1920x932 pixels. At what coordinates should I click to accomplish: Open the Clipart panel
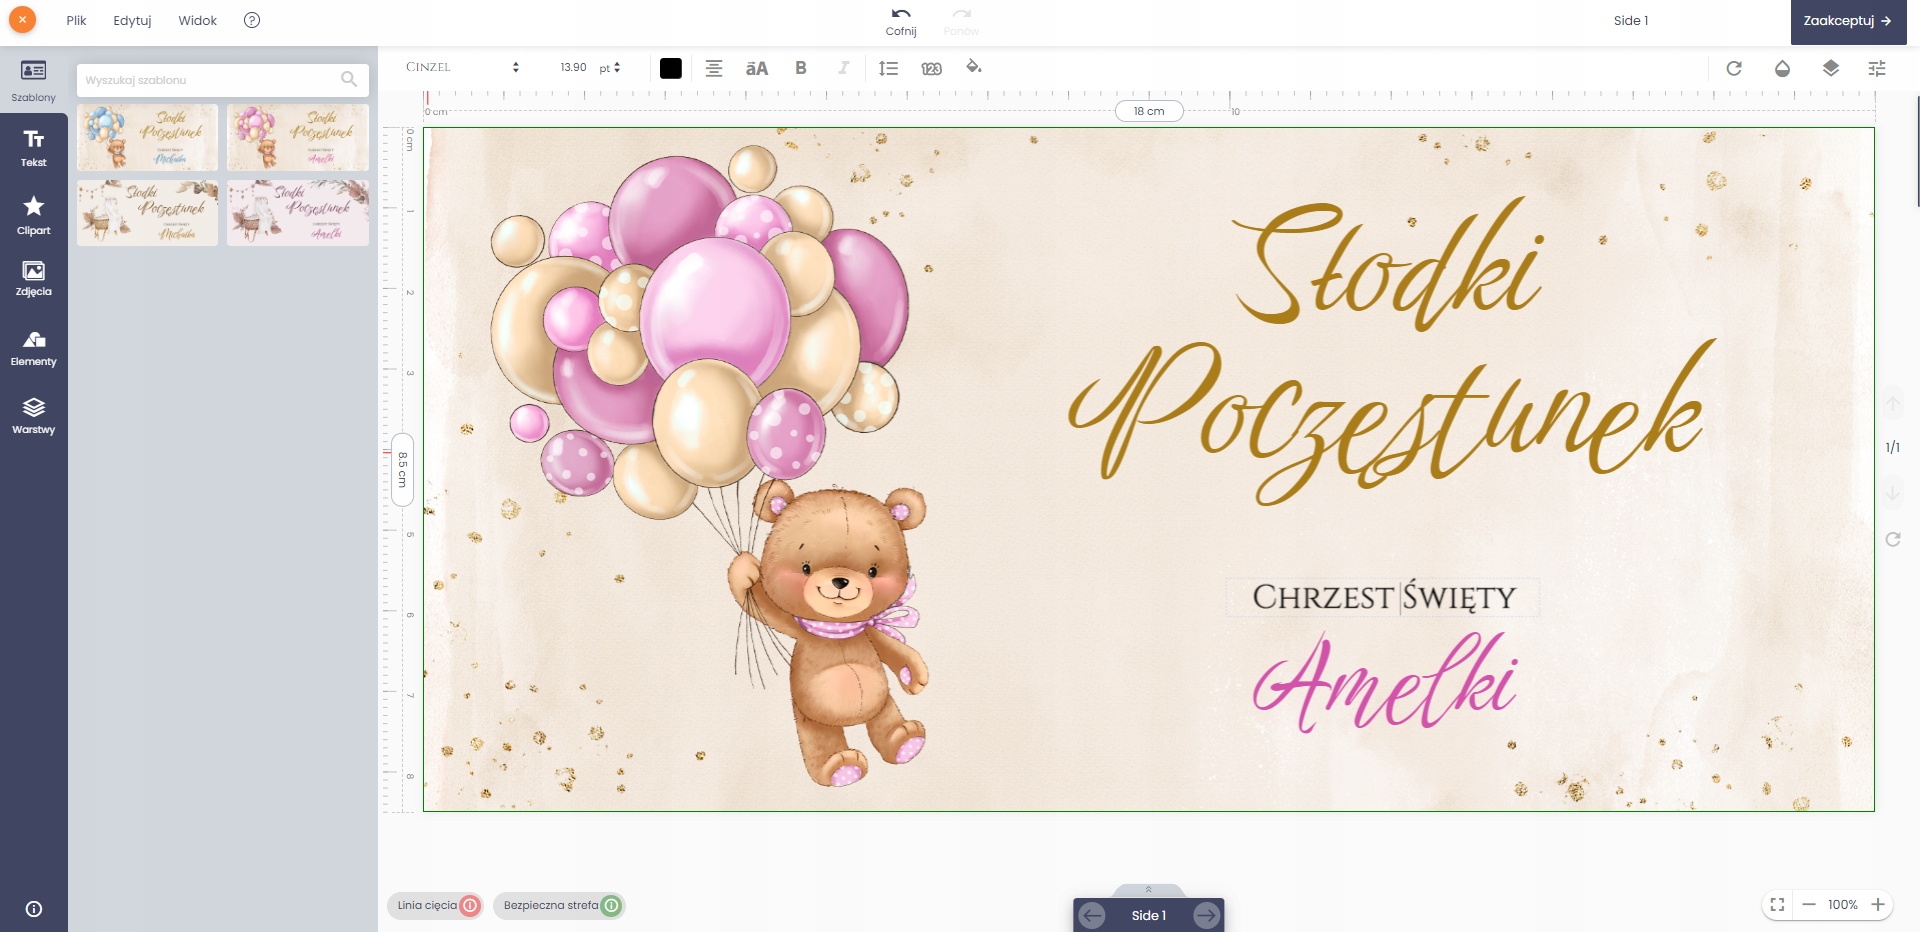[34, 214]
